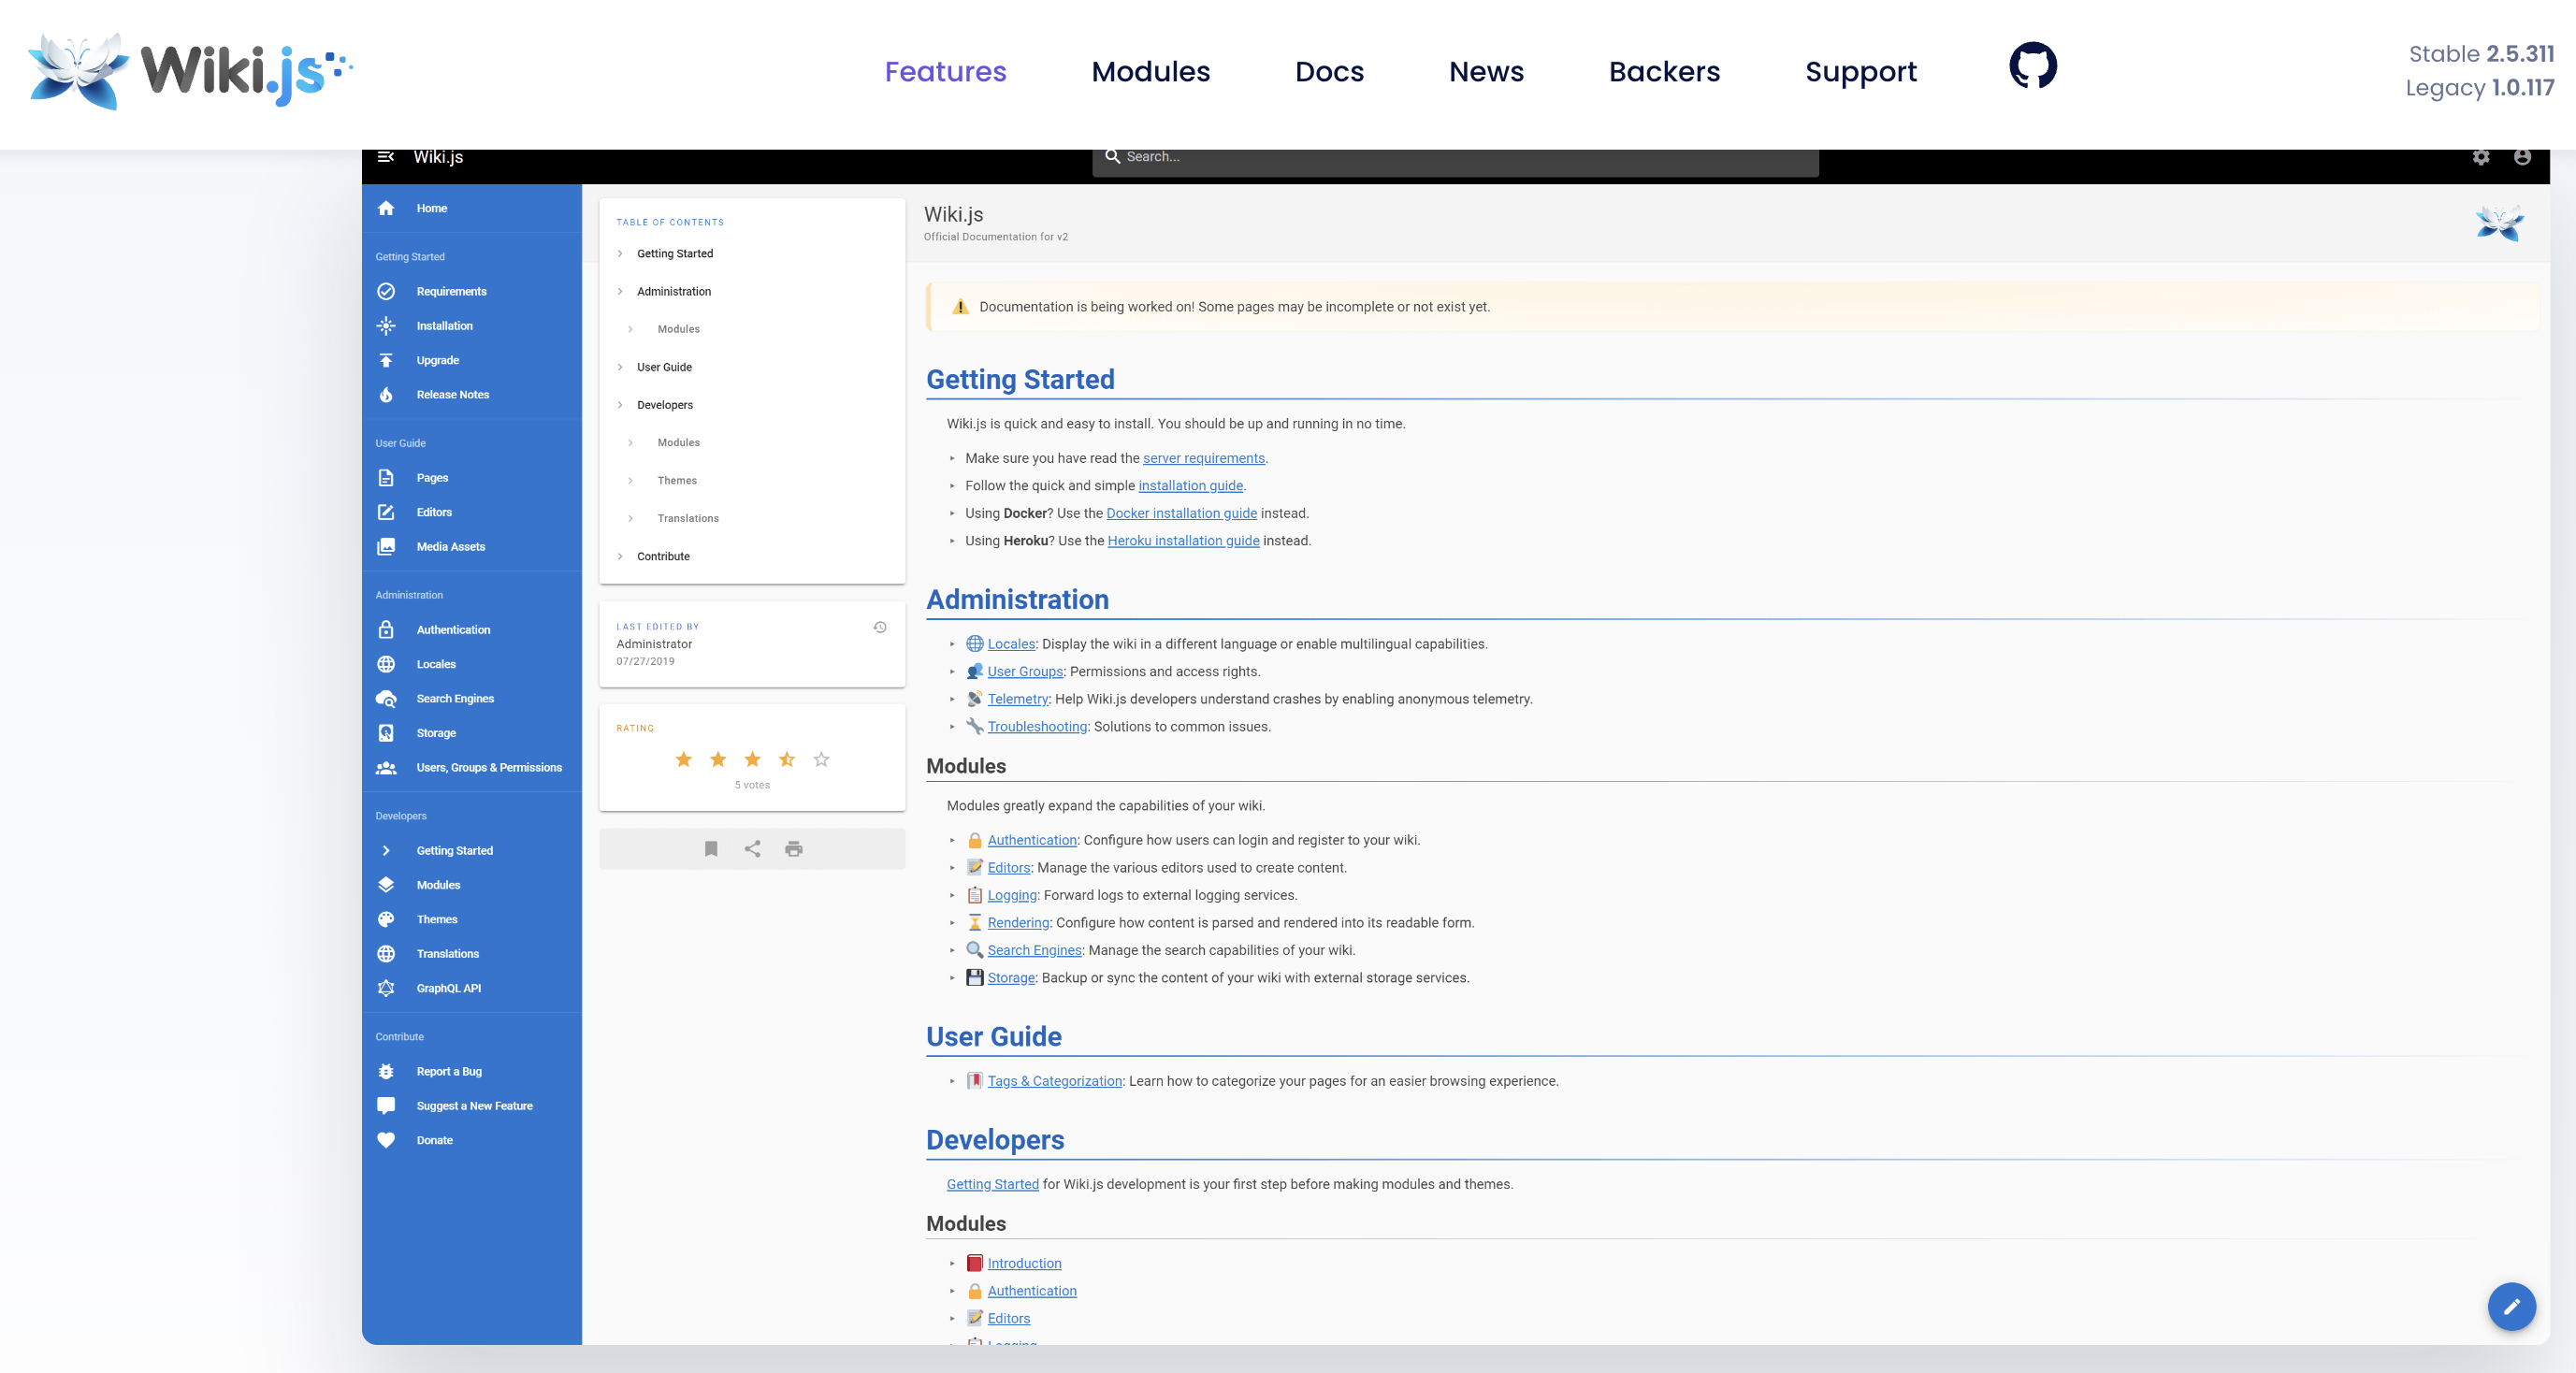Open the Modules top navigation item
2576x1373 pixels.
click(x=1150, y=72)
